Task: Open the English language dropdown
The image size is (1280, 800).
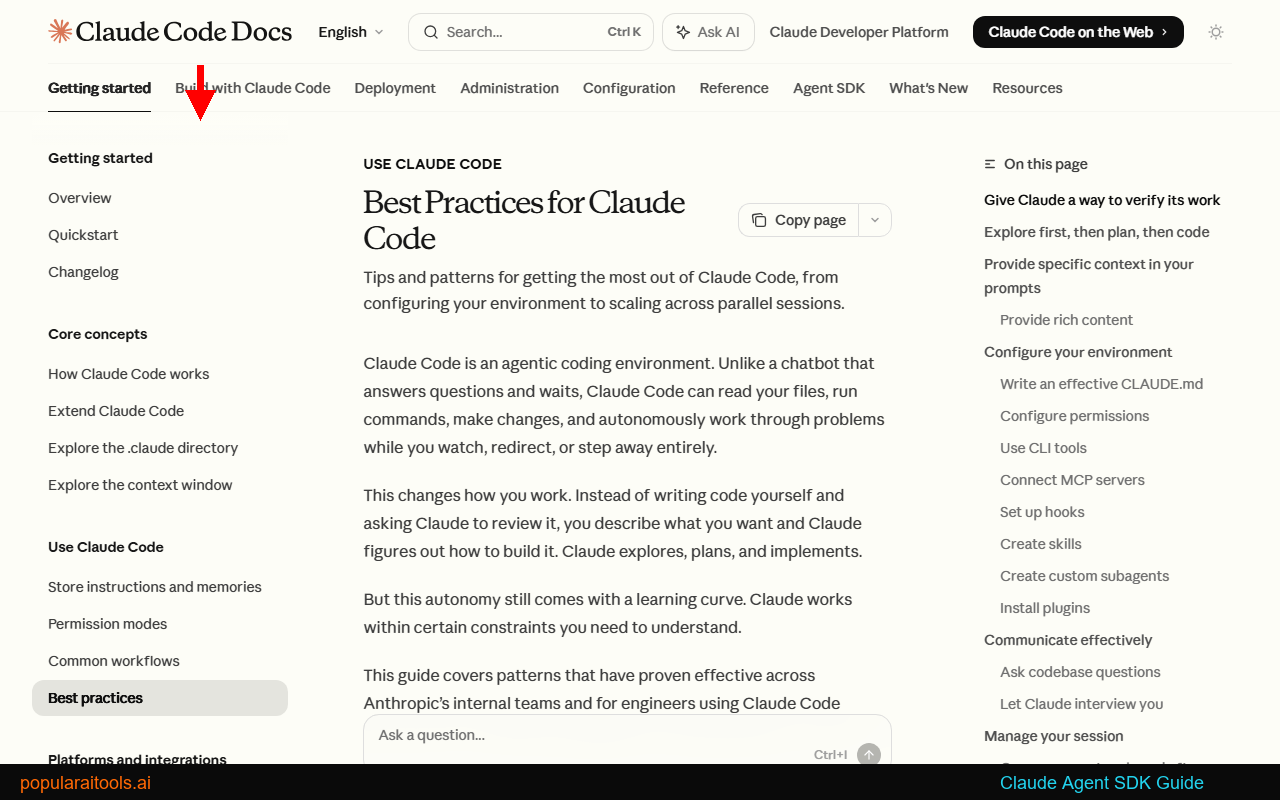Action: click(350, 31)
